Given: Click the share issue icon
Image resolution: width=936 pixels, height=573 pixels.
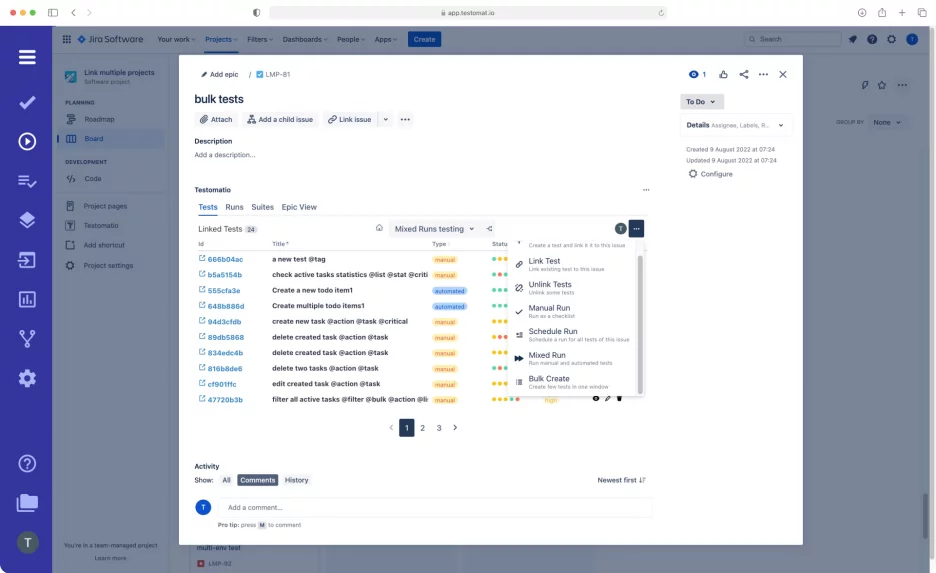Looking at the screenshot, I should point(744,74).
